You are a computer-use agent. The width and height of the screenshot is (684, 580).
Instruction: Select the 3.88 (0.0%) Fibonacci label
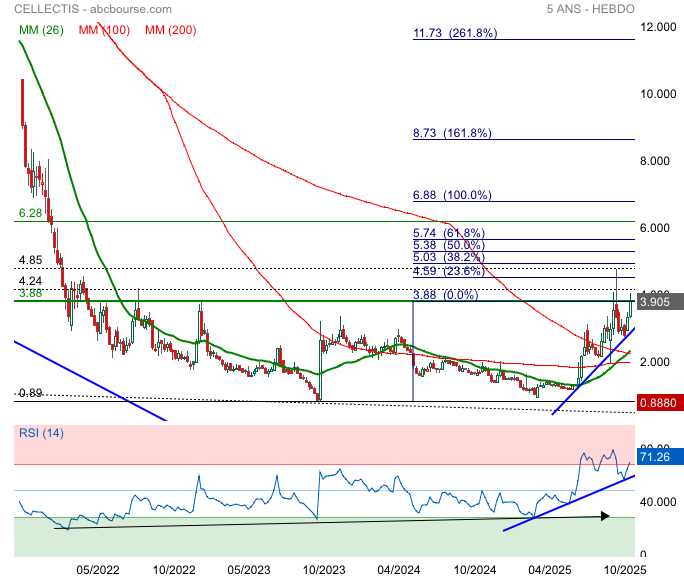pos(446,295)
